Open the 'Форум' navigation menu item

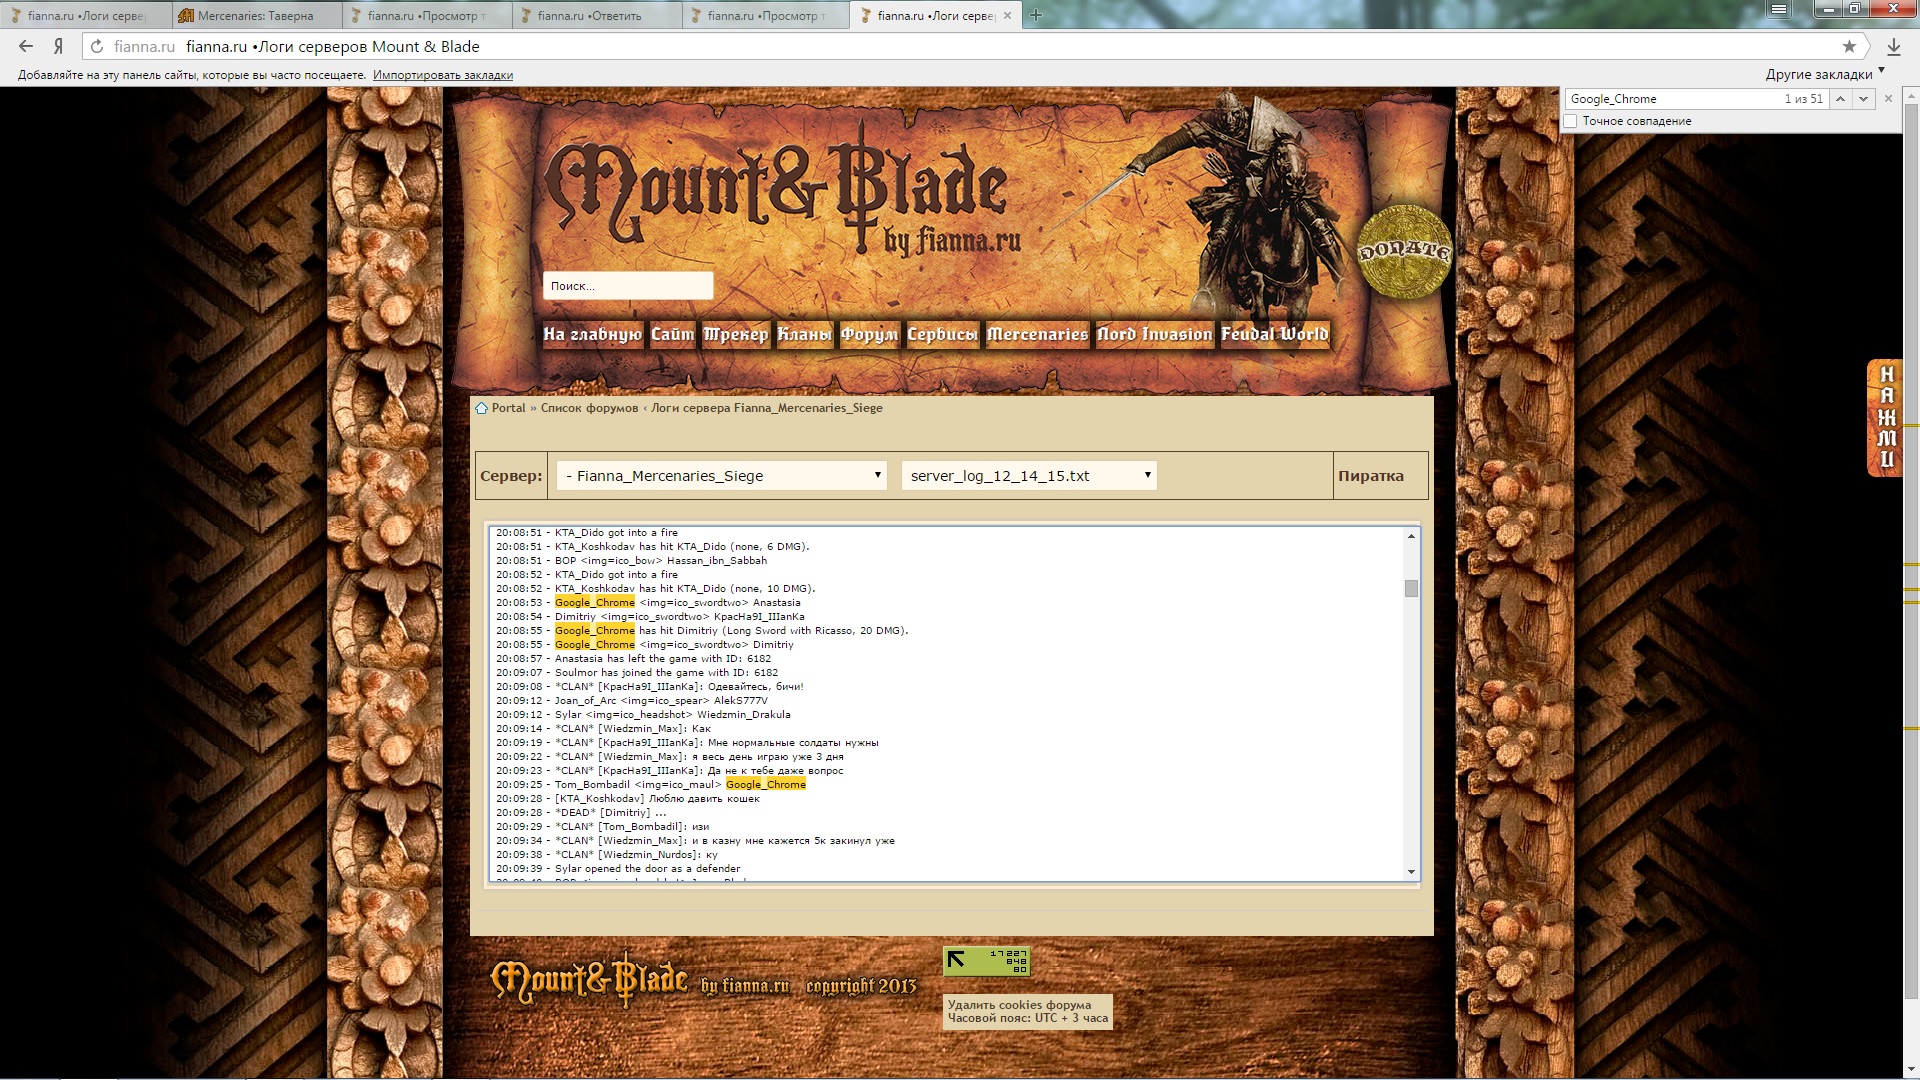pos(868,334)
